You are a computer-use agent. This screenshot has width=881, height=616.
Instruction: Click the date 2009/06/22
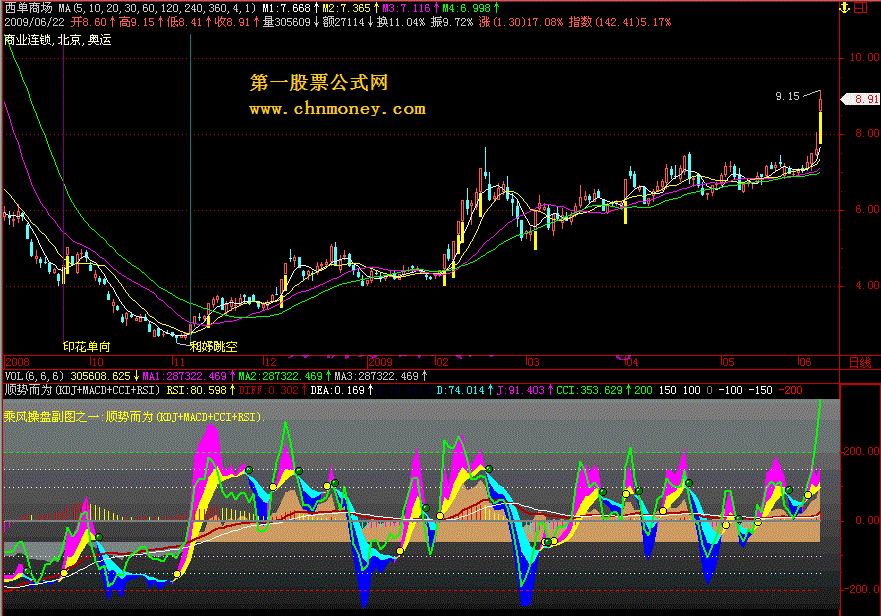(34, 22)
